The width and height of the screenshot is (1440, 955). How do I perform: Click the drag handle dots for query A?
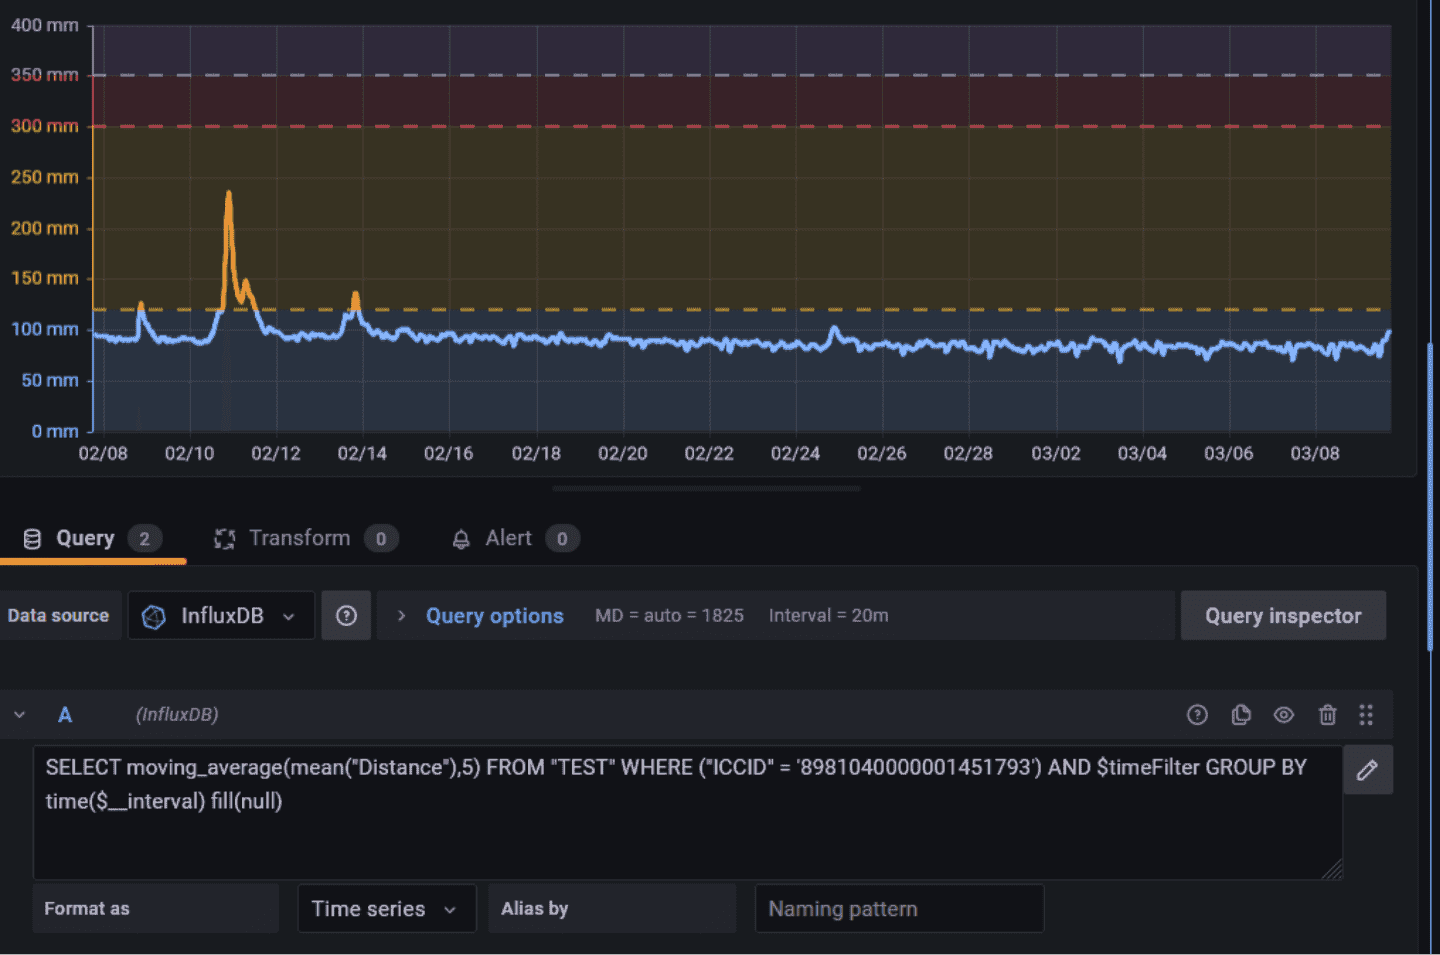pos(1366,715)
